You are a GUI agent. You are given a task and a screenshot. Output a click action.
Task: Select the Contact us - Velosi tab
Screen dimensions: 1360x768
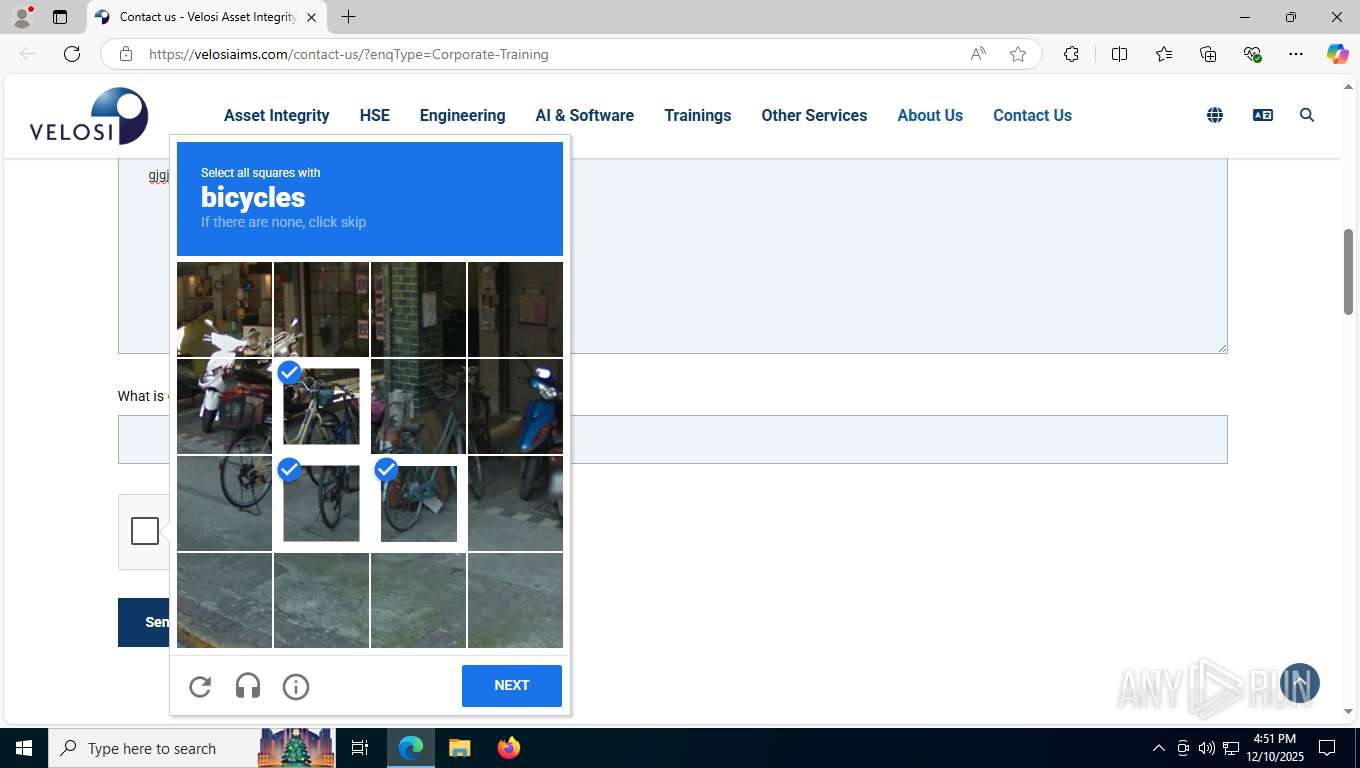click(x=206, y=17)
